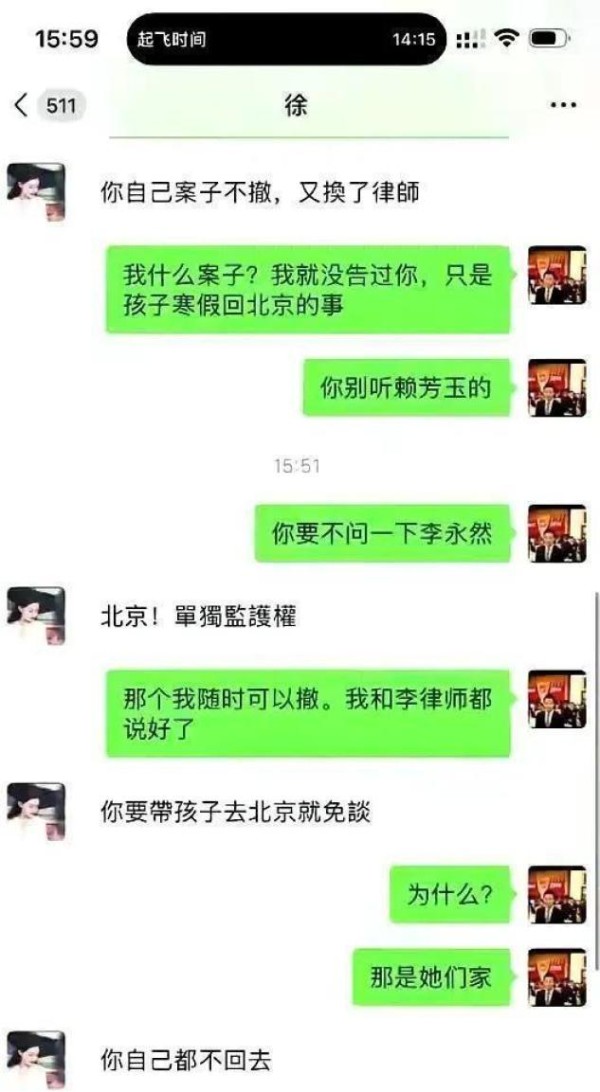The image size is (600, 1092).
Task: Tap contact avatar beside 北京！單獨監護權 message
Action: [35, 616]
